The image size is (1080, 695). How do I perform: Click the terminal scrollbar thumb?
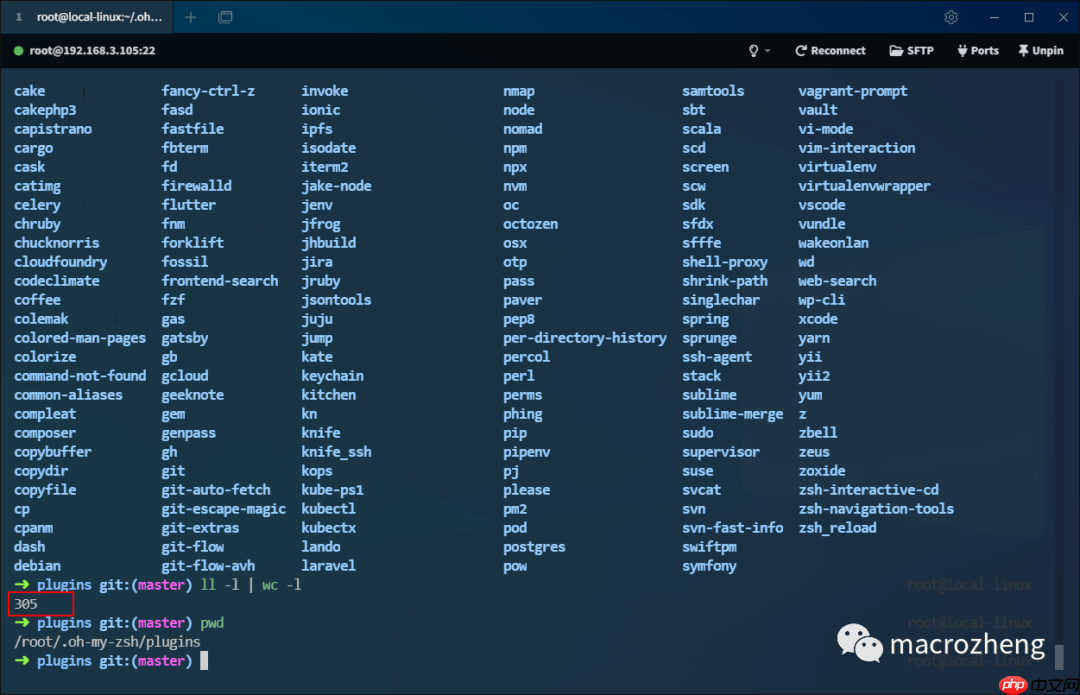click(x=1059, y=656)
